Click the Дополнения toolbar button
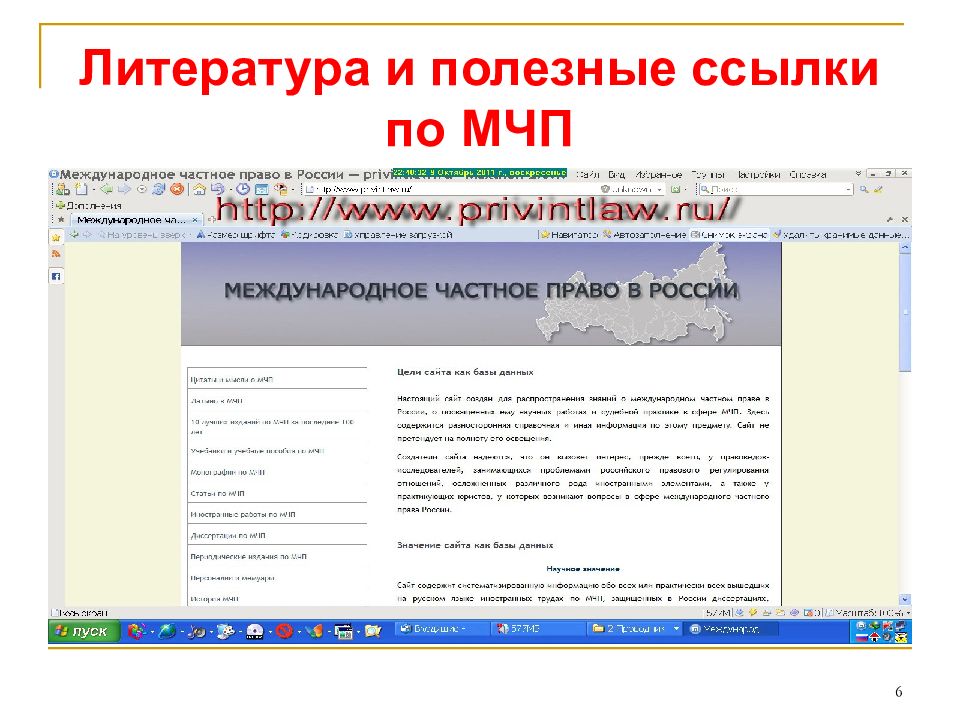 (89, 206)
